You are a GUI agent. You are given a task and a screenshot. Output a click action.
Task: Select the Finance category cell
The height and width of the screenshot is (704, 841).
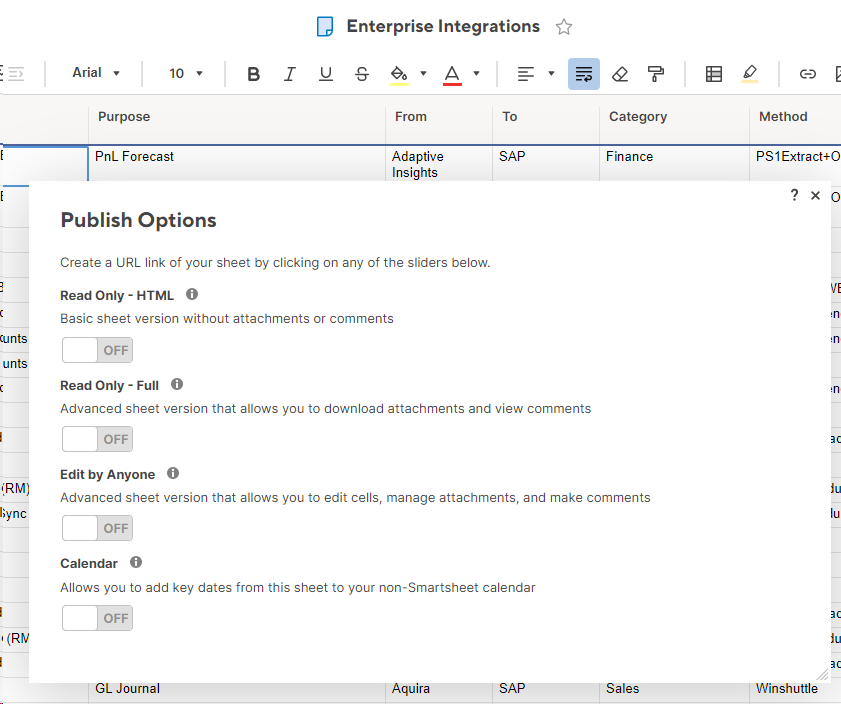coord(674,163)
